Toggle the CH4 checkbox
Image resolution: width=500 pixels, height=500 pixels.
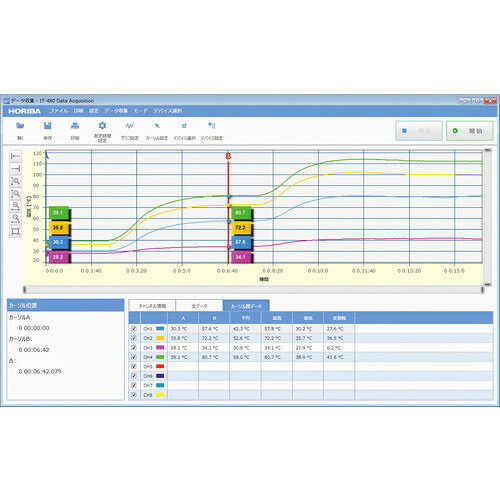click(134, 357)
